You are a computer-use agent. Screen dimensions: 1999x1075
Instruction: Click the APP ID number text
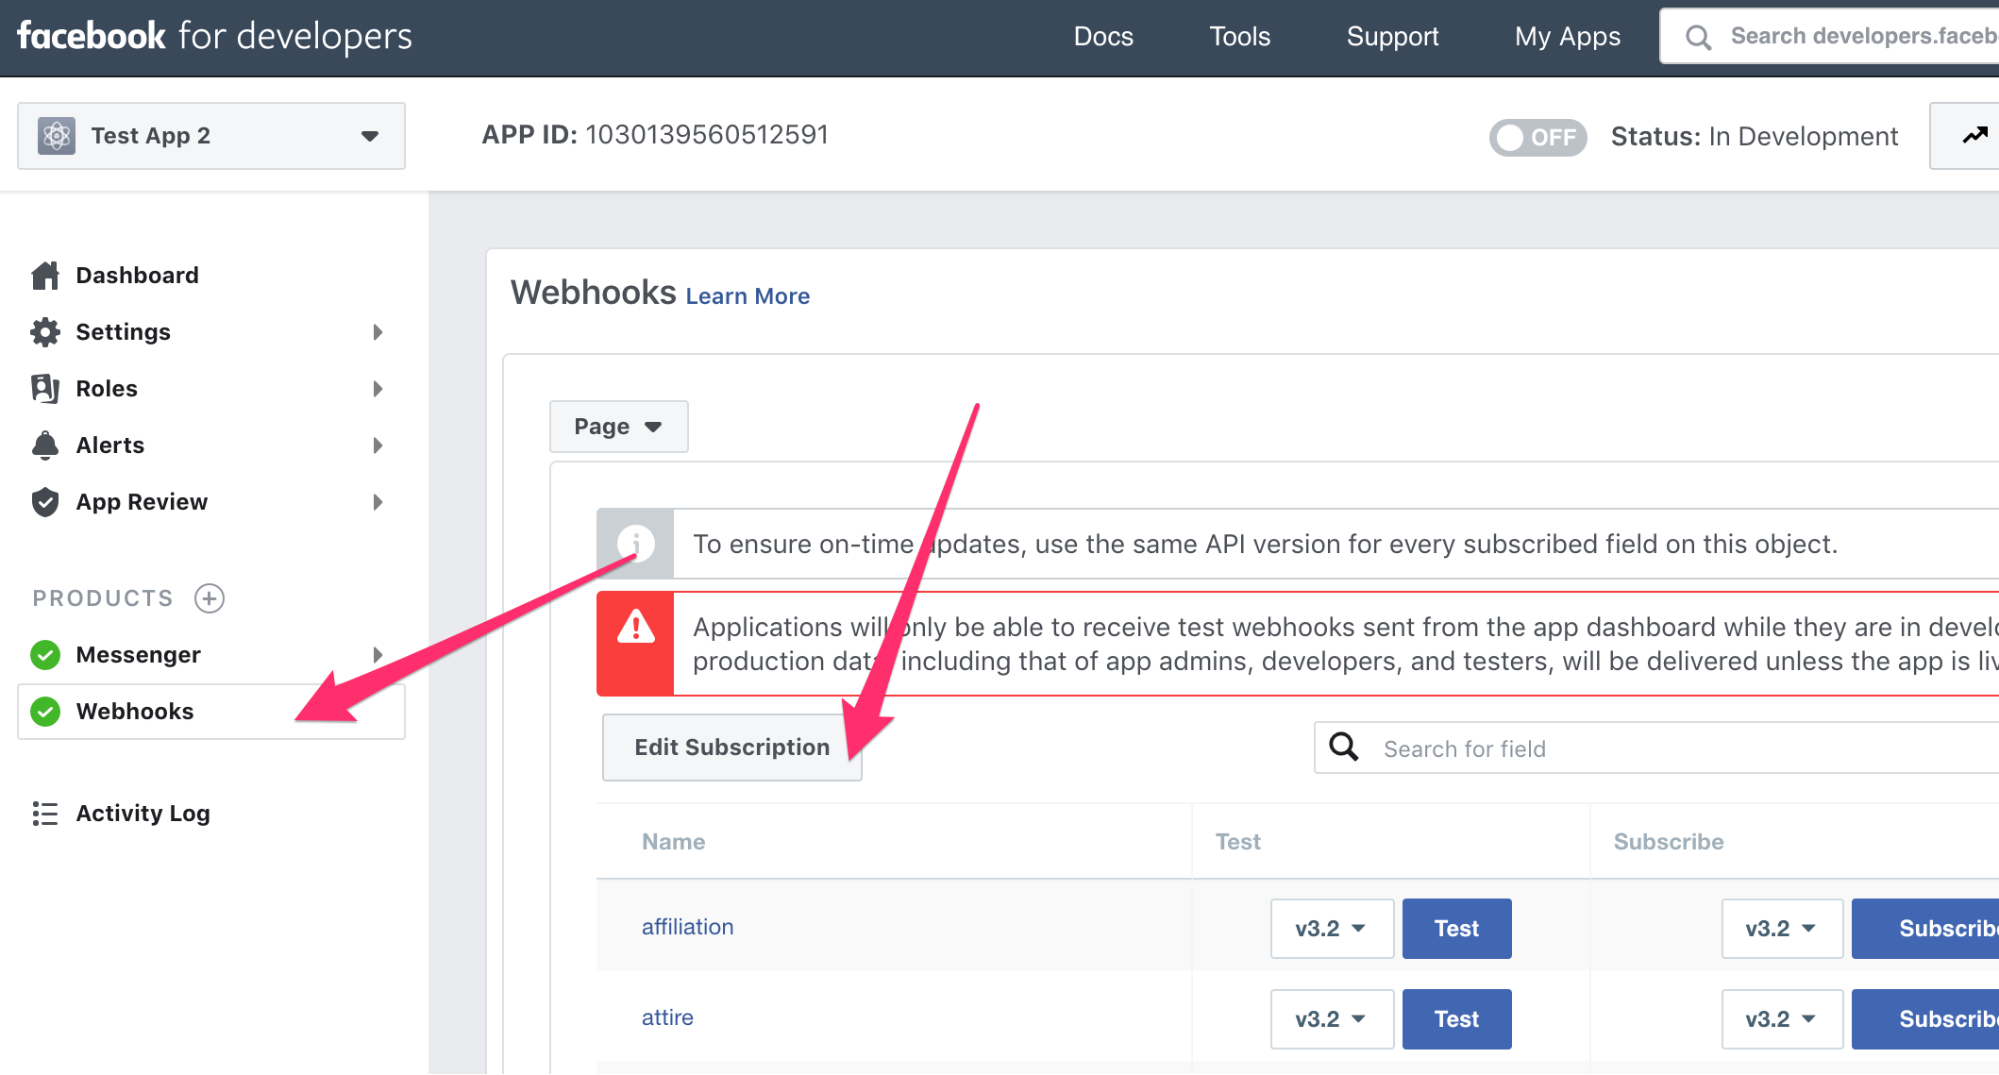[x=707, y=135]
